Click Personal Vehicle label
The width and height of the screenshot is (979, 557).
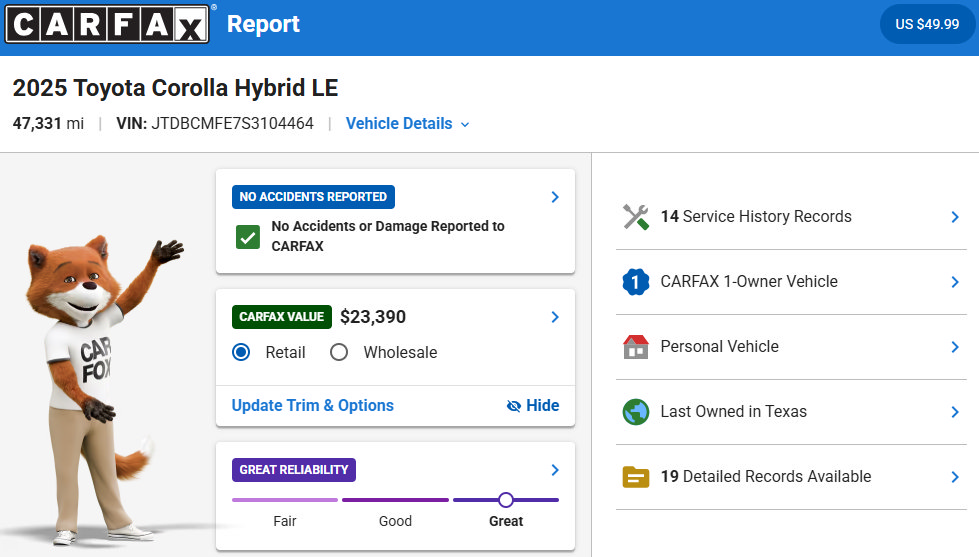(720, 346)
